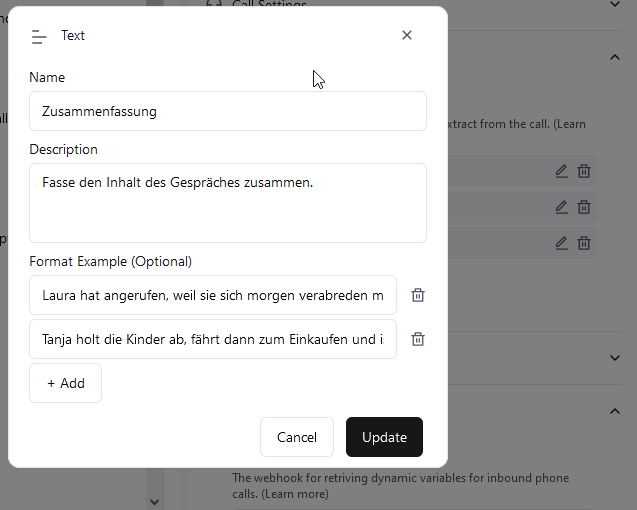Click into the Description text area

pyautogui.click(x=228, y=203)
